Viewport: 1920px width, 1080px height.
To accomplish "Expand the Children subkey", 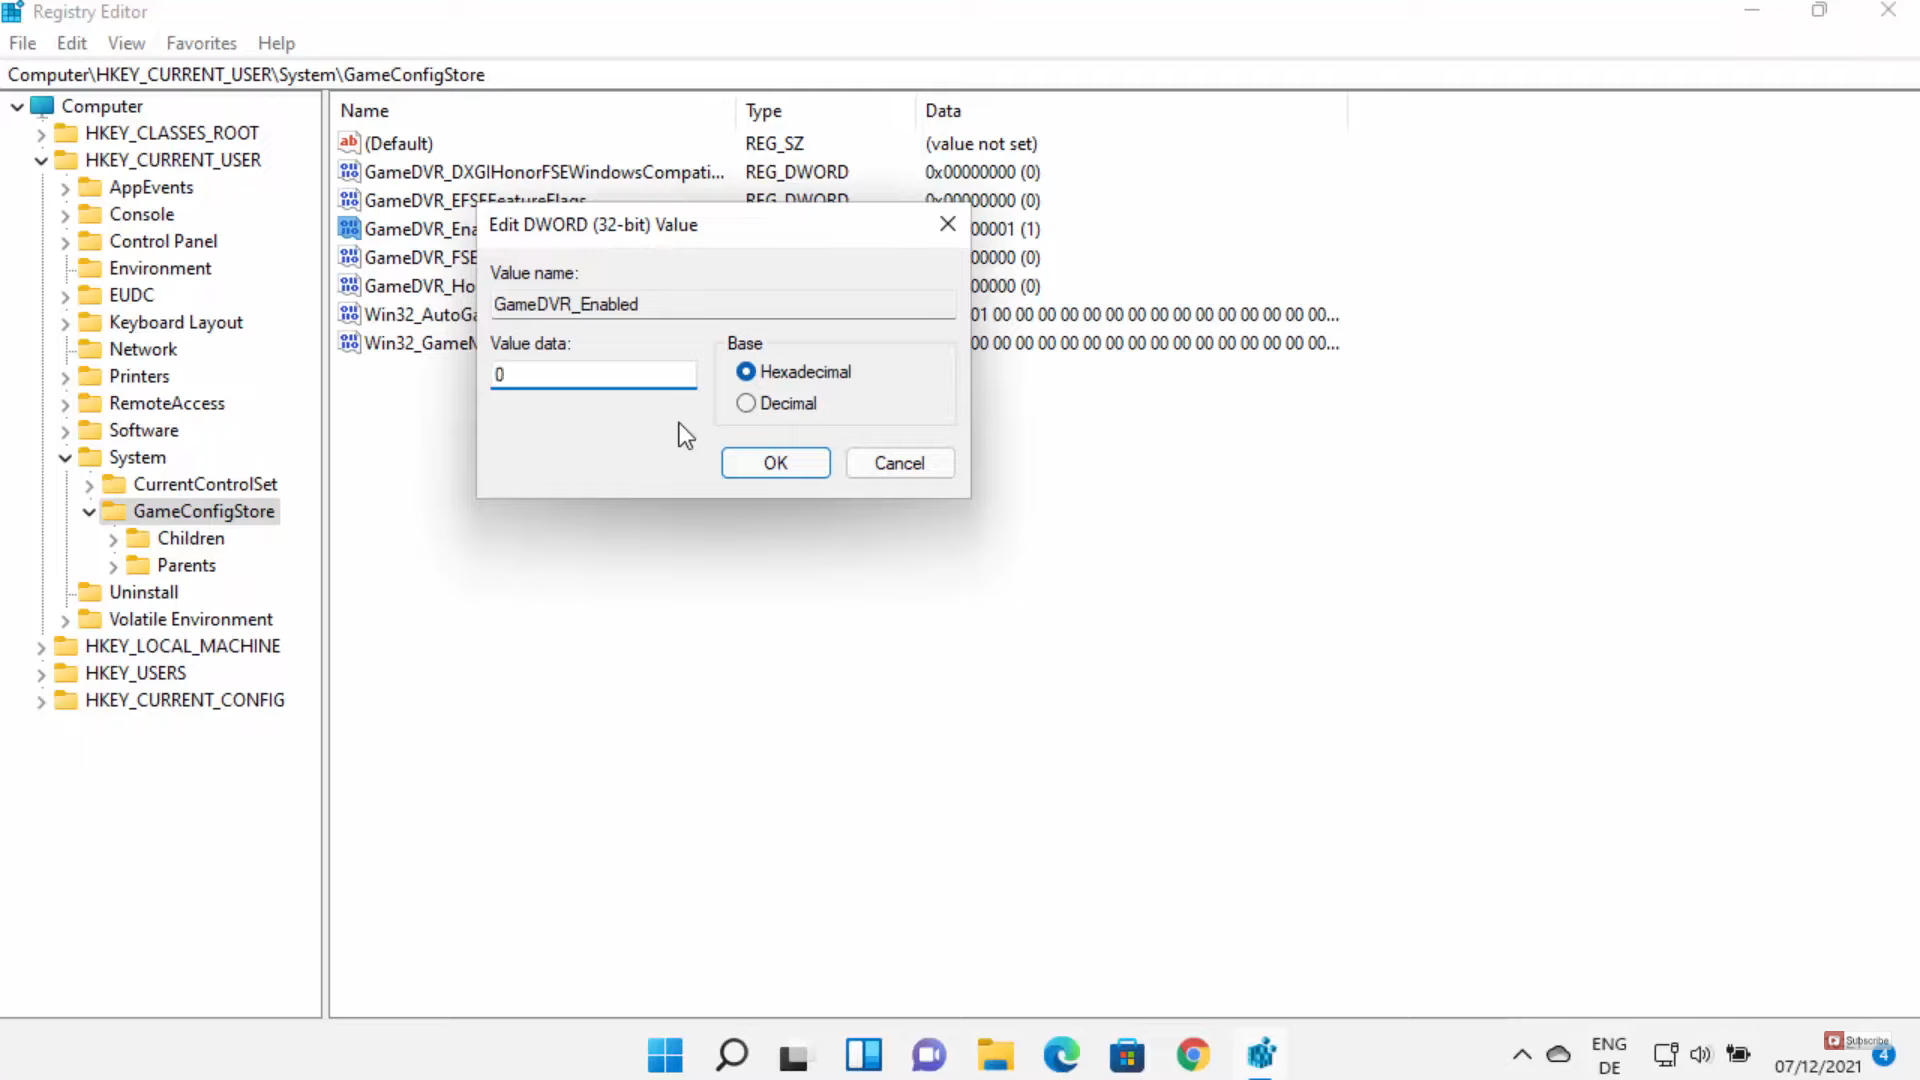I will pos(113,539).
